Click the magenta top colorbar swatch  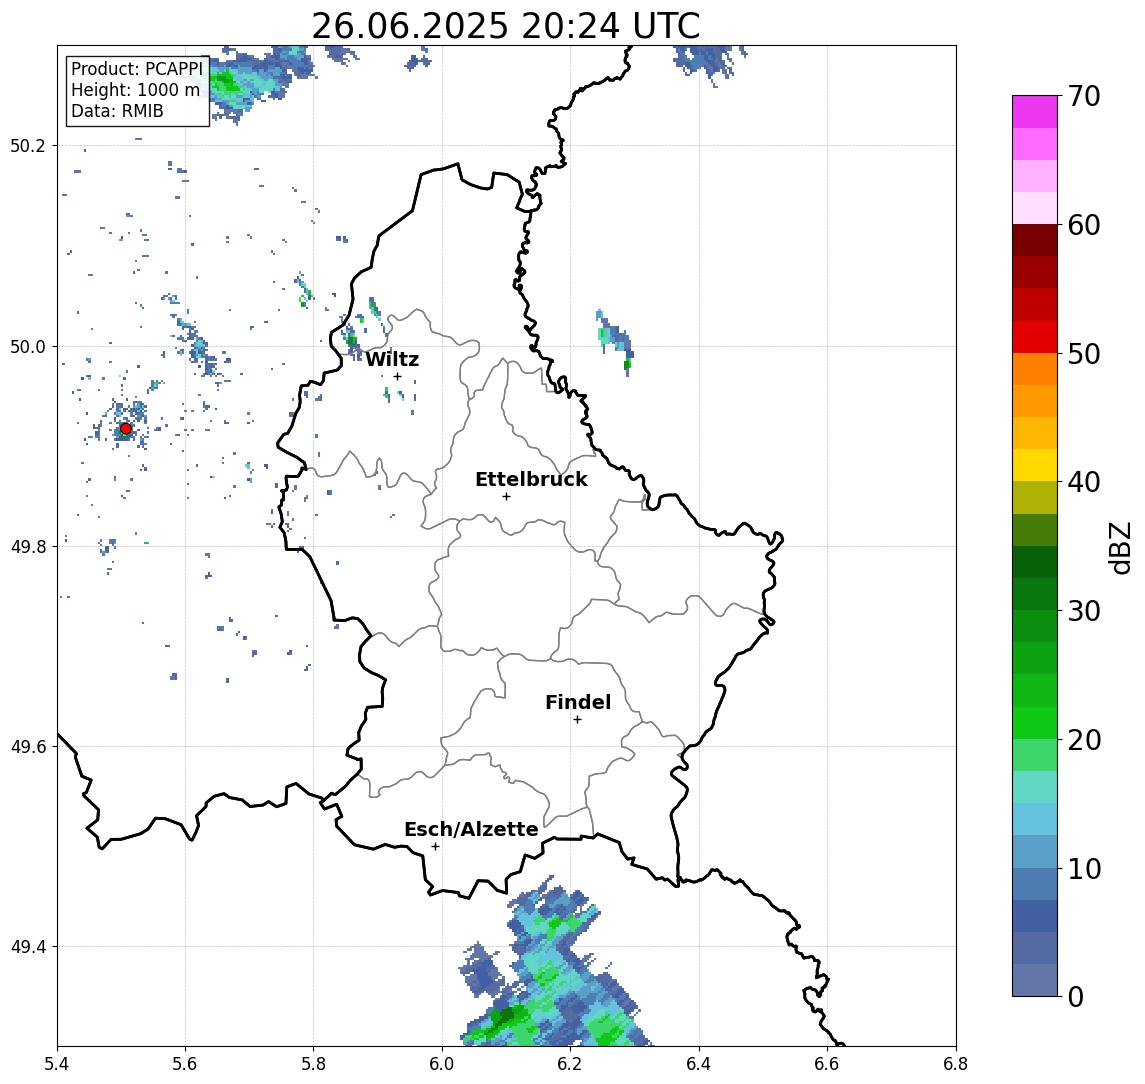1035,112
